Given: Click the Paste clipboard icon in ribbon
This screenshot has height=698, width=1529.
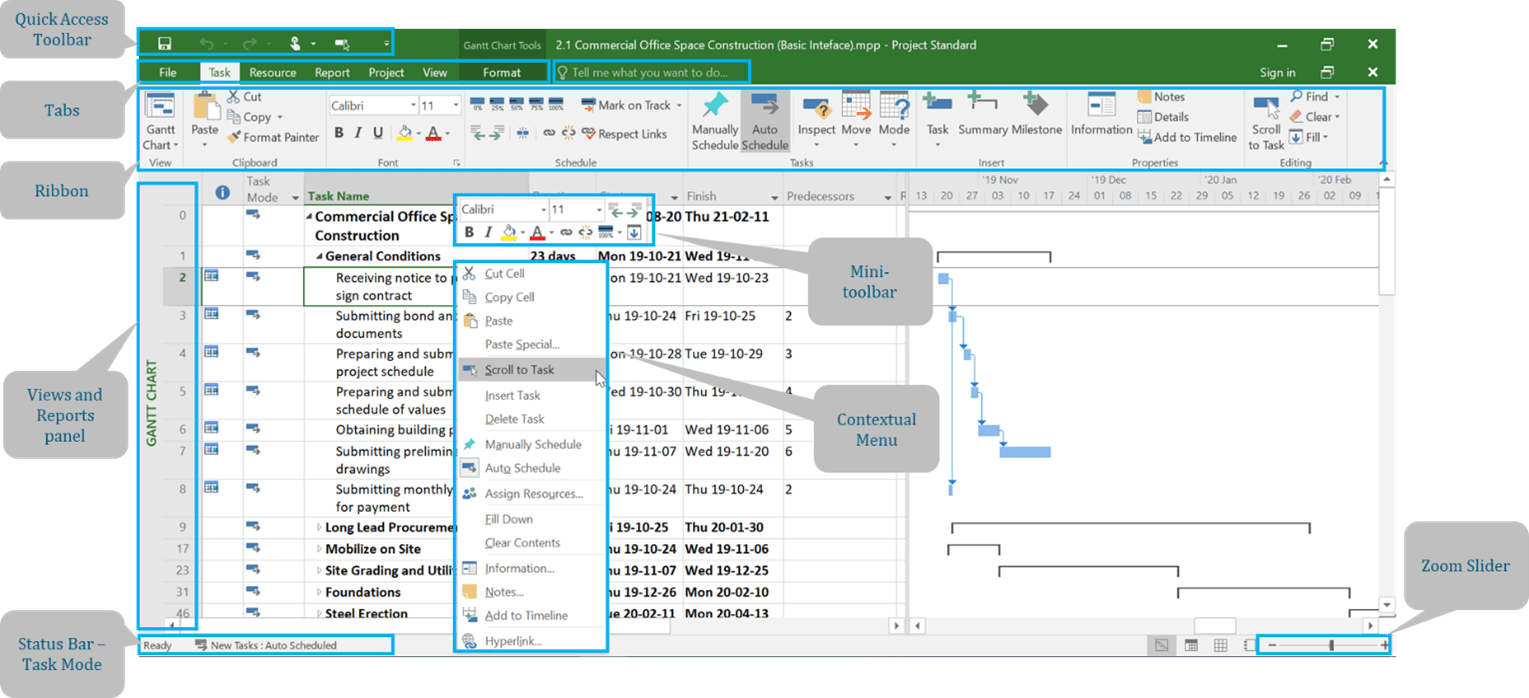Looking at the screenshot, I should [x=206, y=105].
